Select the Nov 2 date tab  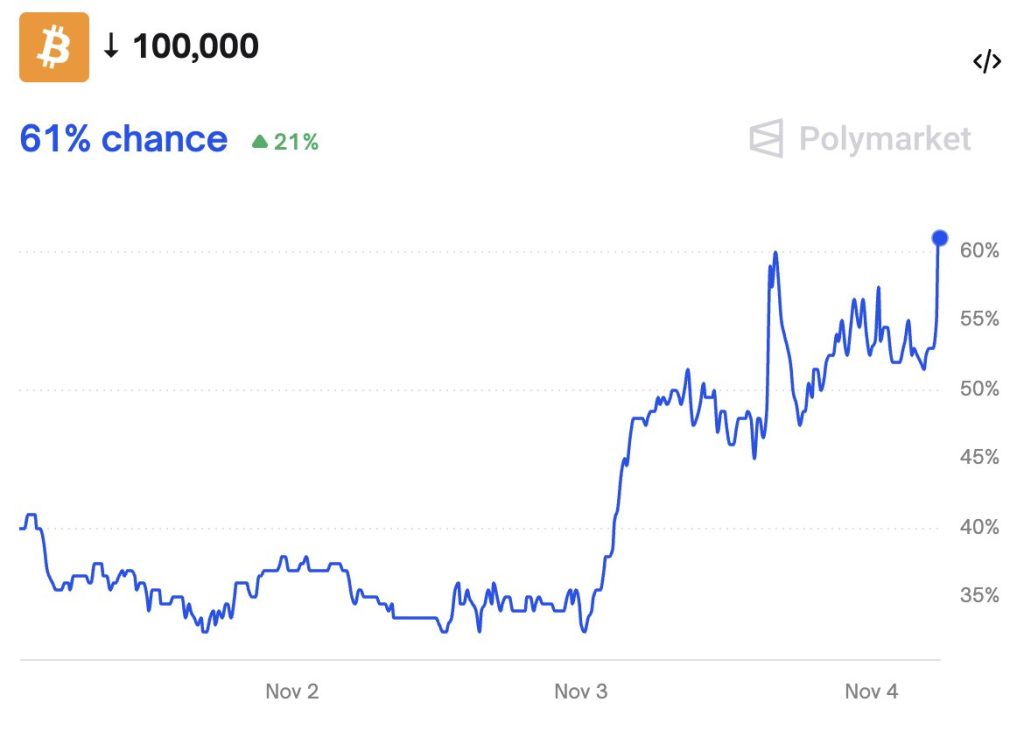(292, 690)
